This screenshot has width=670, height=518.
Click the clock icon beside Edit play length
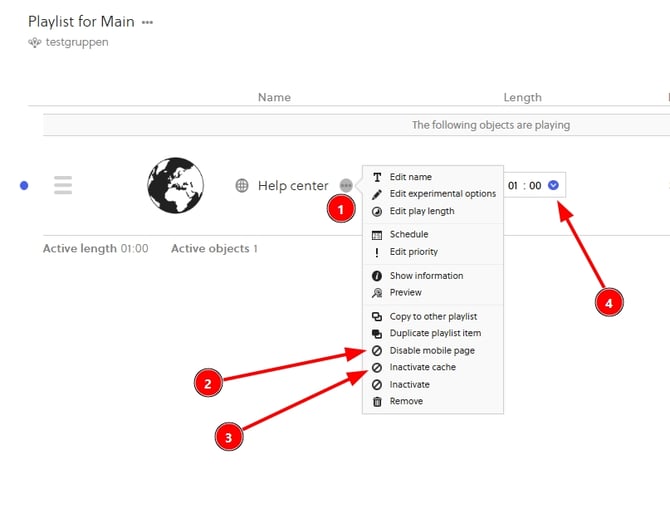[377, 211]
